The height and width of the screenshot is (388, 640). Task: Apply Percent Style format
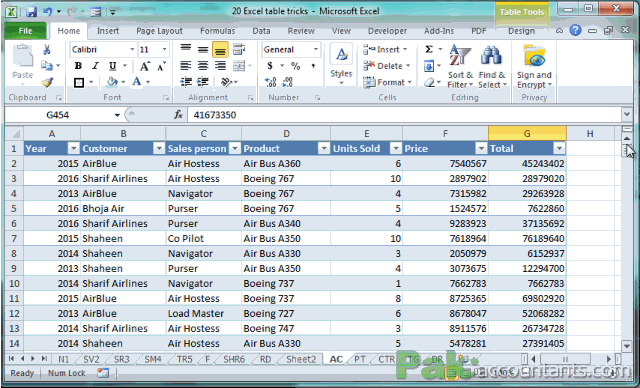[296, 66]
